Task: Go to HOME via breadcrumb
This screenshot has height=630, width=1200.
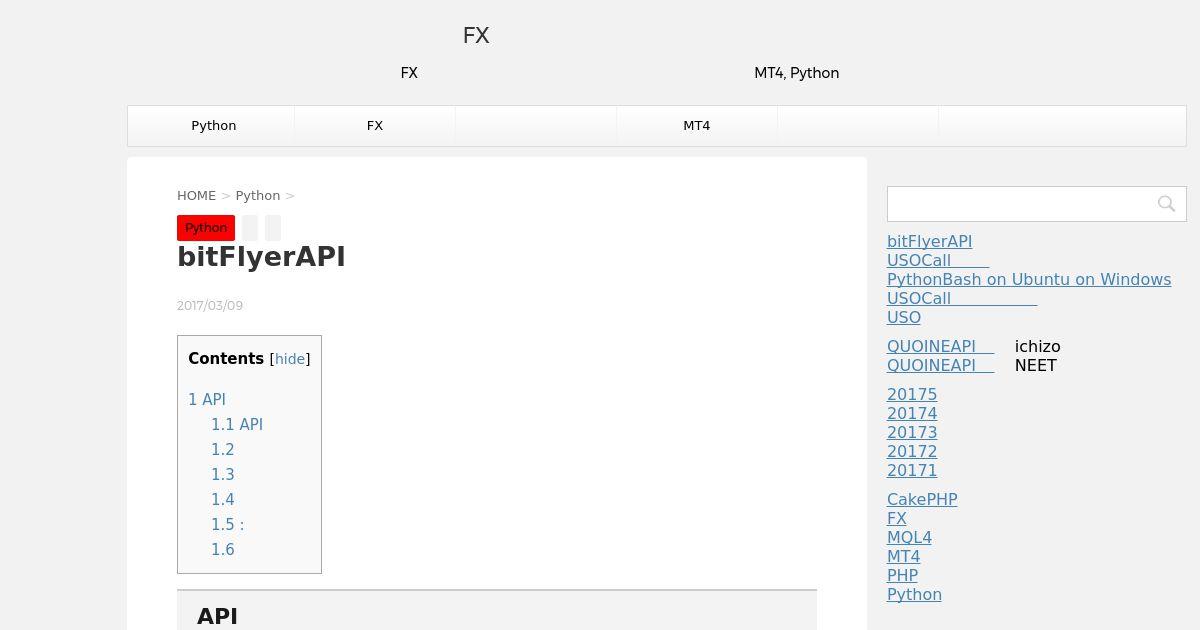Action: tap(196, 196)
